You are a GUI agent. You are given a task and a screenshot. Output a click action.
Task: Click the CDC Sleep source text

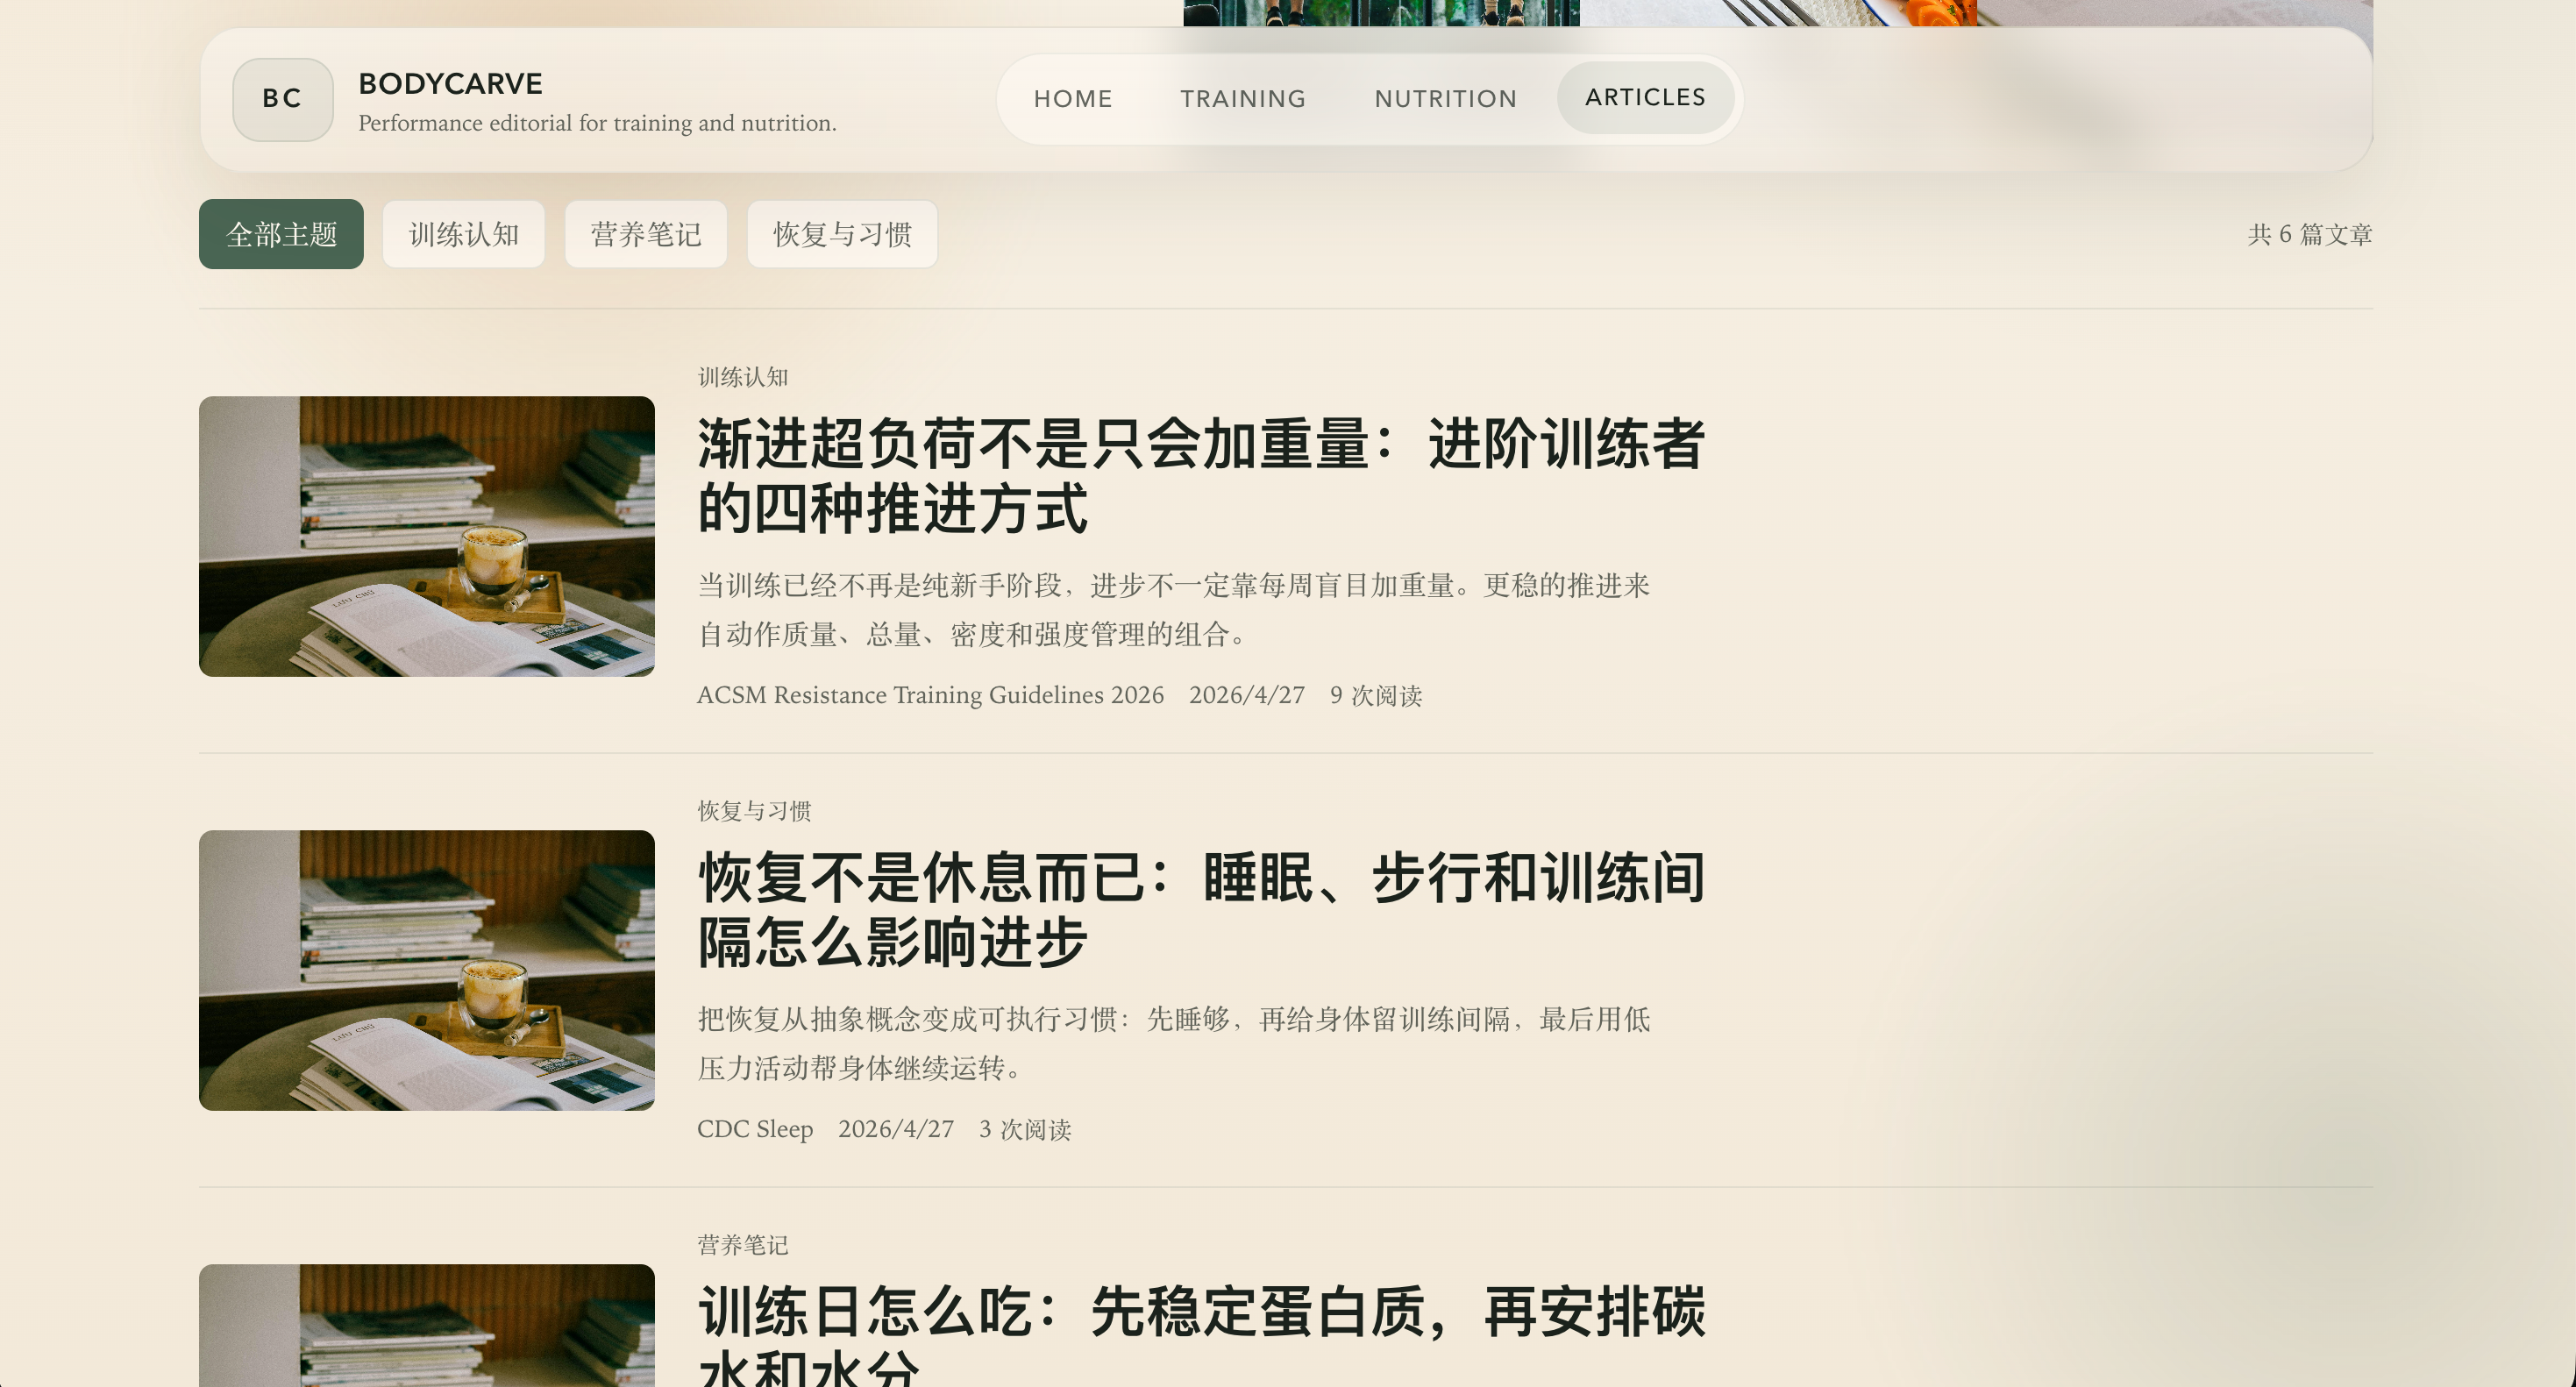pyautogui.click(x=755, y=1129)
